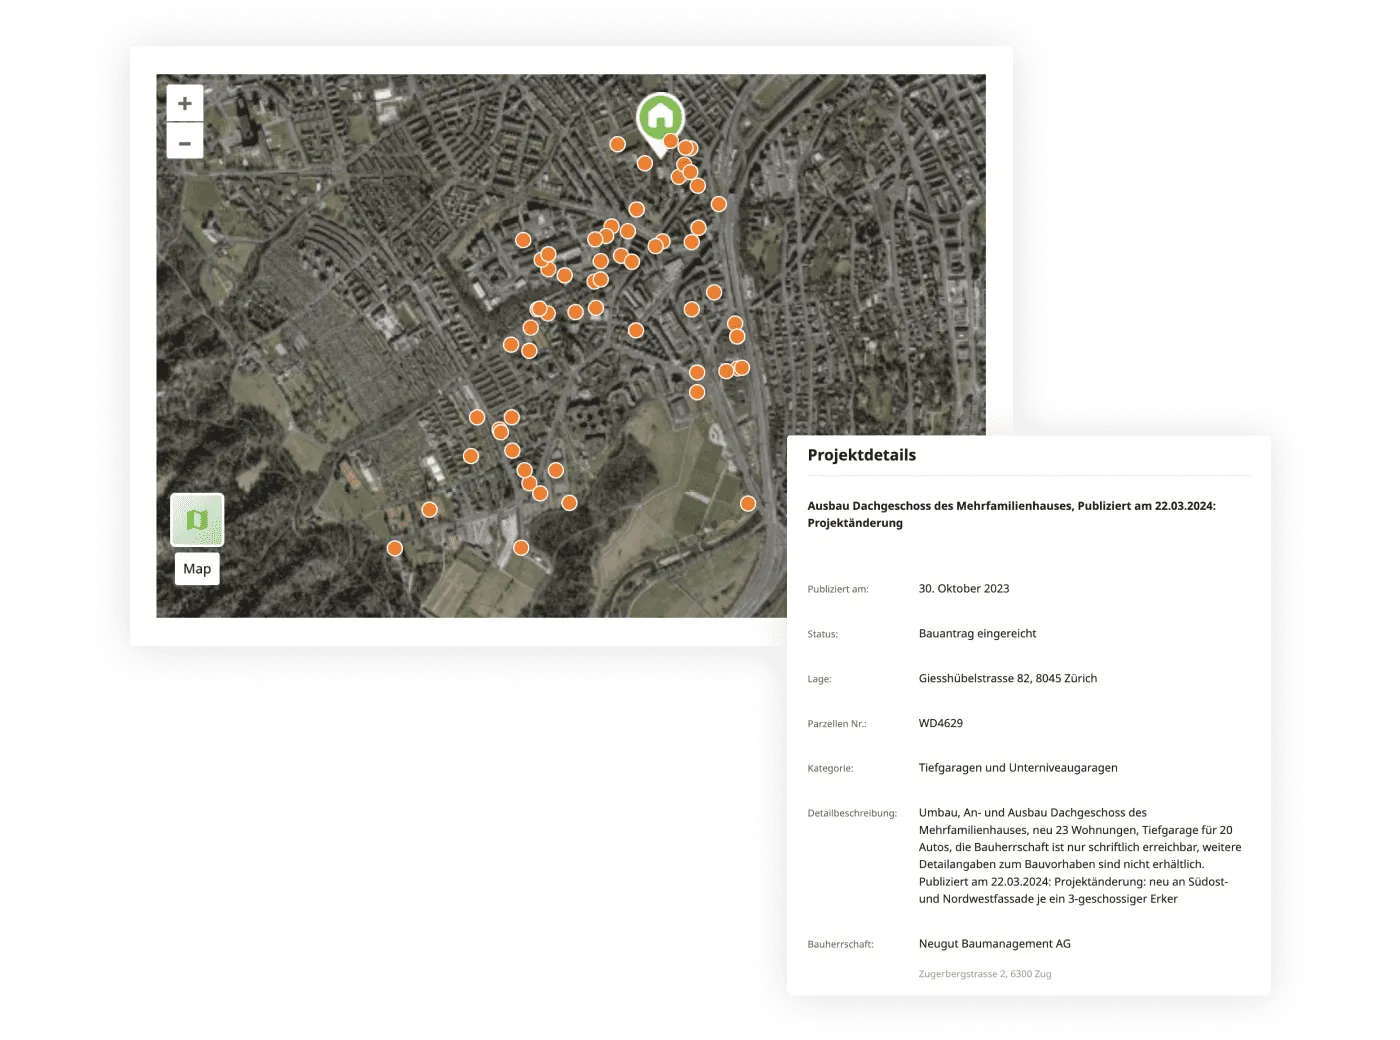The width and height of the screenshot is (1400, 1040).
Task: Switch the map to Map view
Action: point(196,568)
